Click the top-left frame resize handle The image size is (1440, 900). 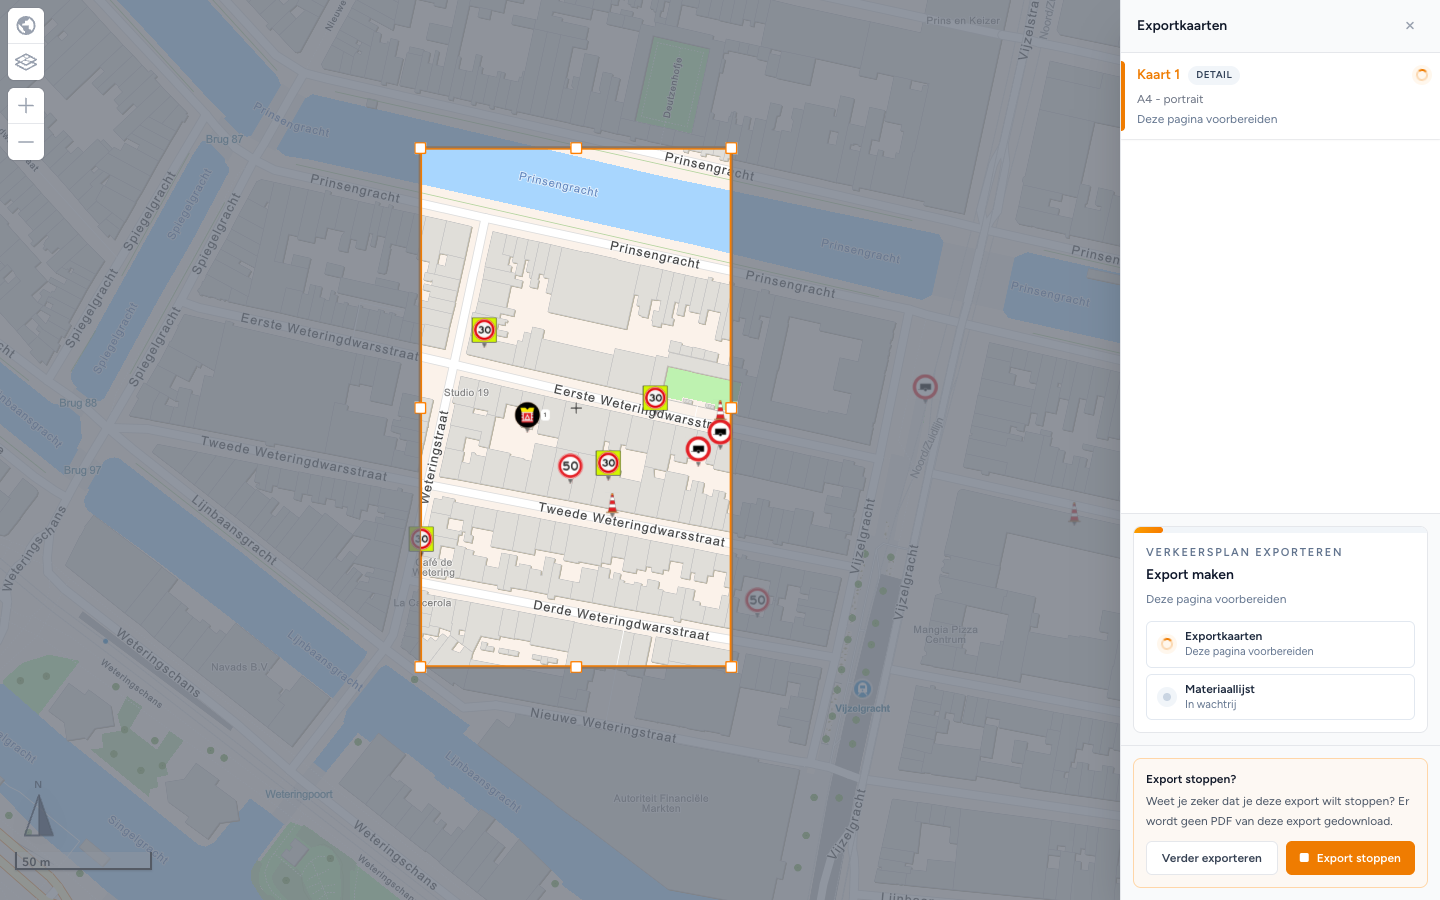tap(420, 148)
